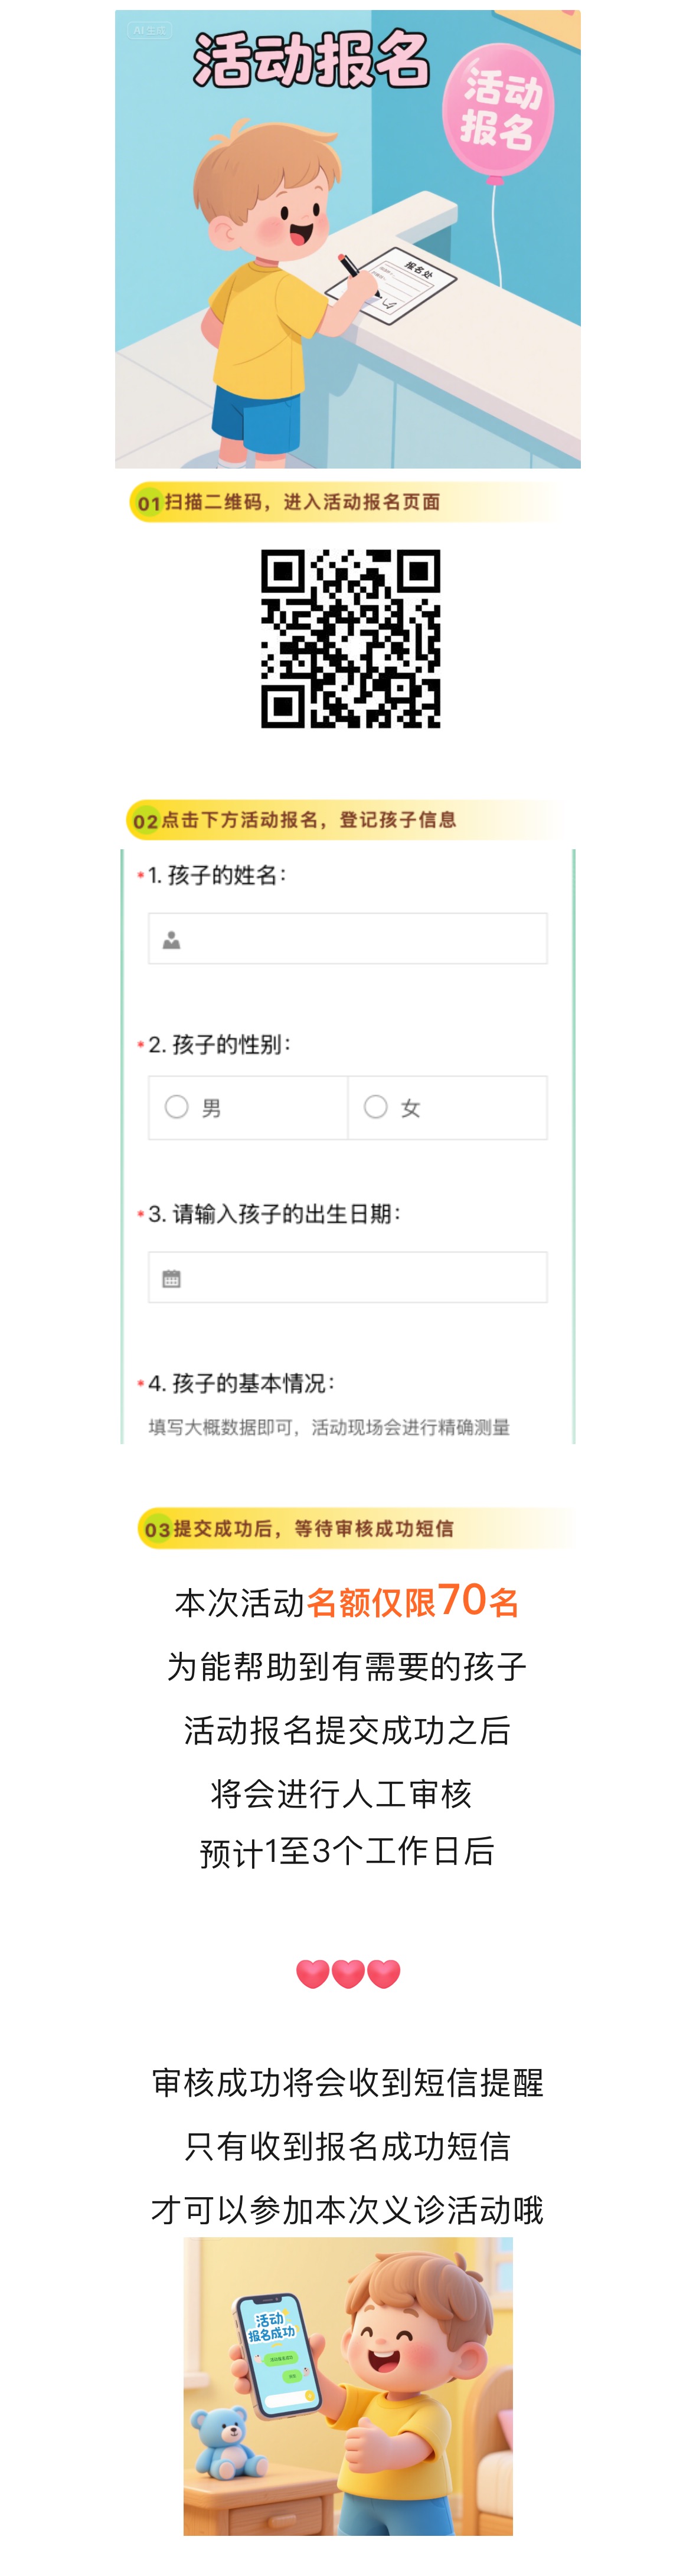
Task: Click the 01 step number badge
Action: pyautogui.click(x=149, y=503)
